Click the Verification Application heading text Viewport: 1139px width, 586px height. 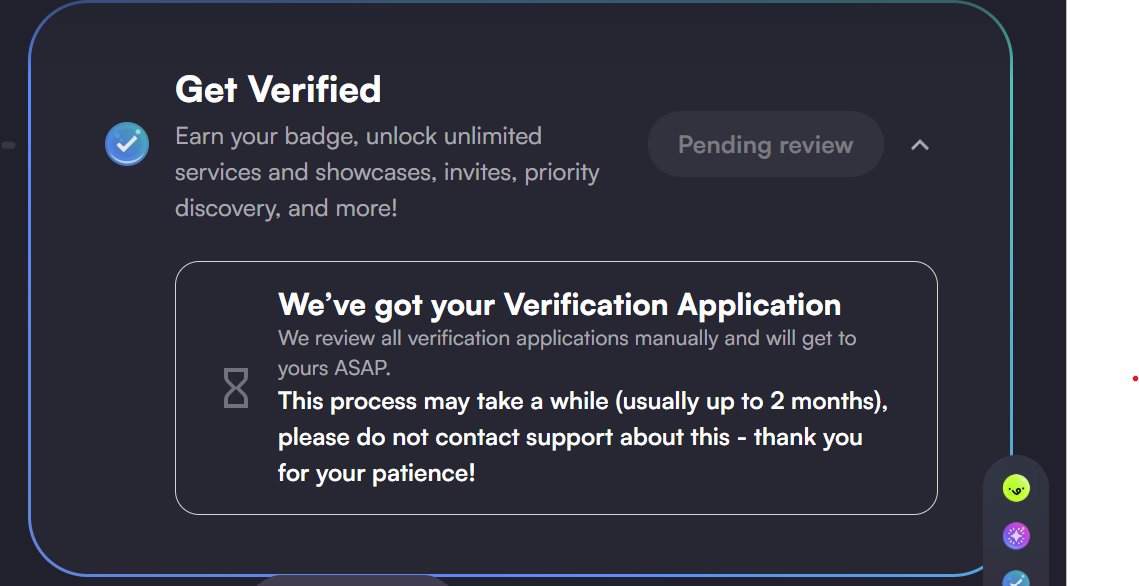pos(559,304)
